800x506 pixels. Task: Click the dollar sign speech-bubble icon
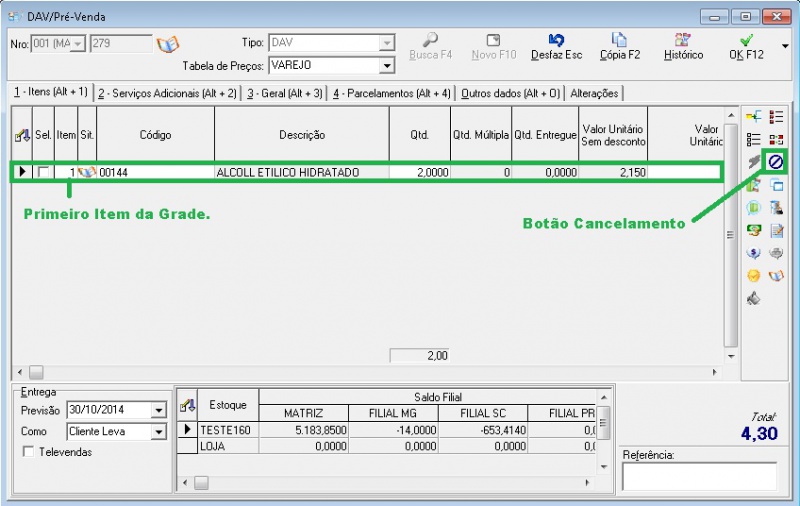pyautogui.click(x=754, y=253)
